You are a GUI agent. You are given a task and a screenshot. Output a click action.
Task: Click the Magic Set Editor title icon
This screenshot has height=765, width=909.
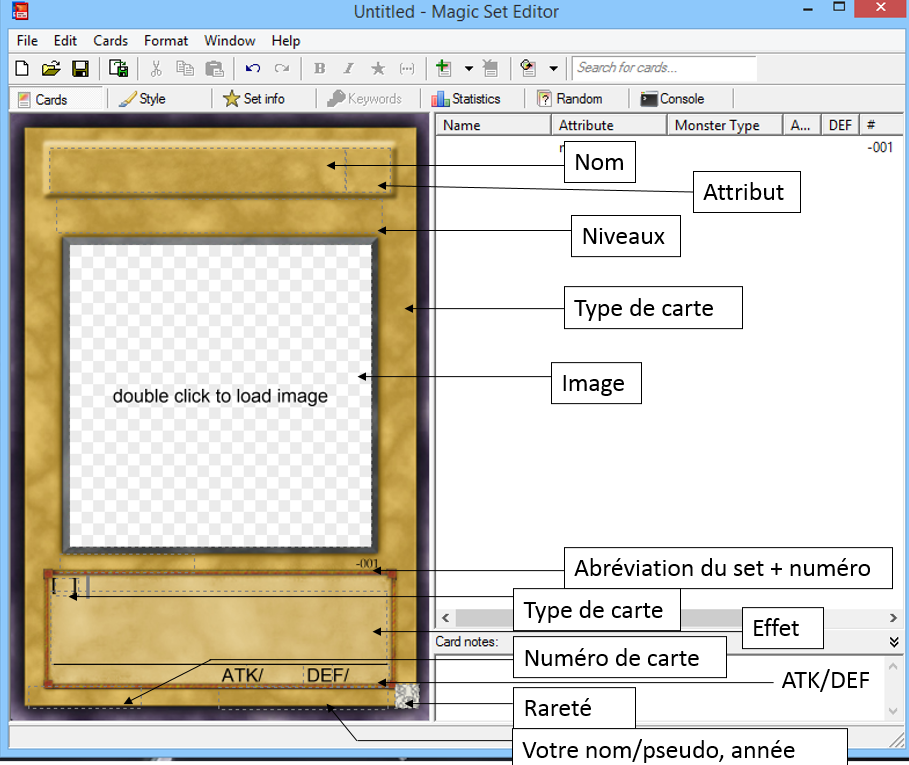click(x=20, y=10)
